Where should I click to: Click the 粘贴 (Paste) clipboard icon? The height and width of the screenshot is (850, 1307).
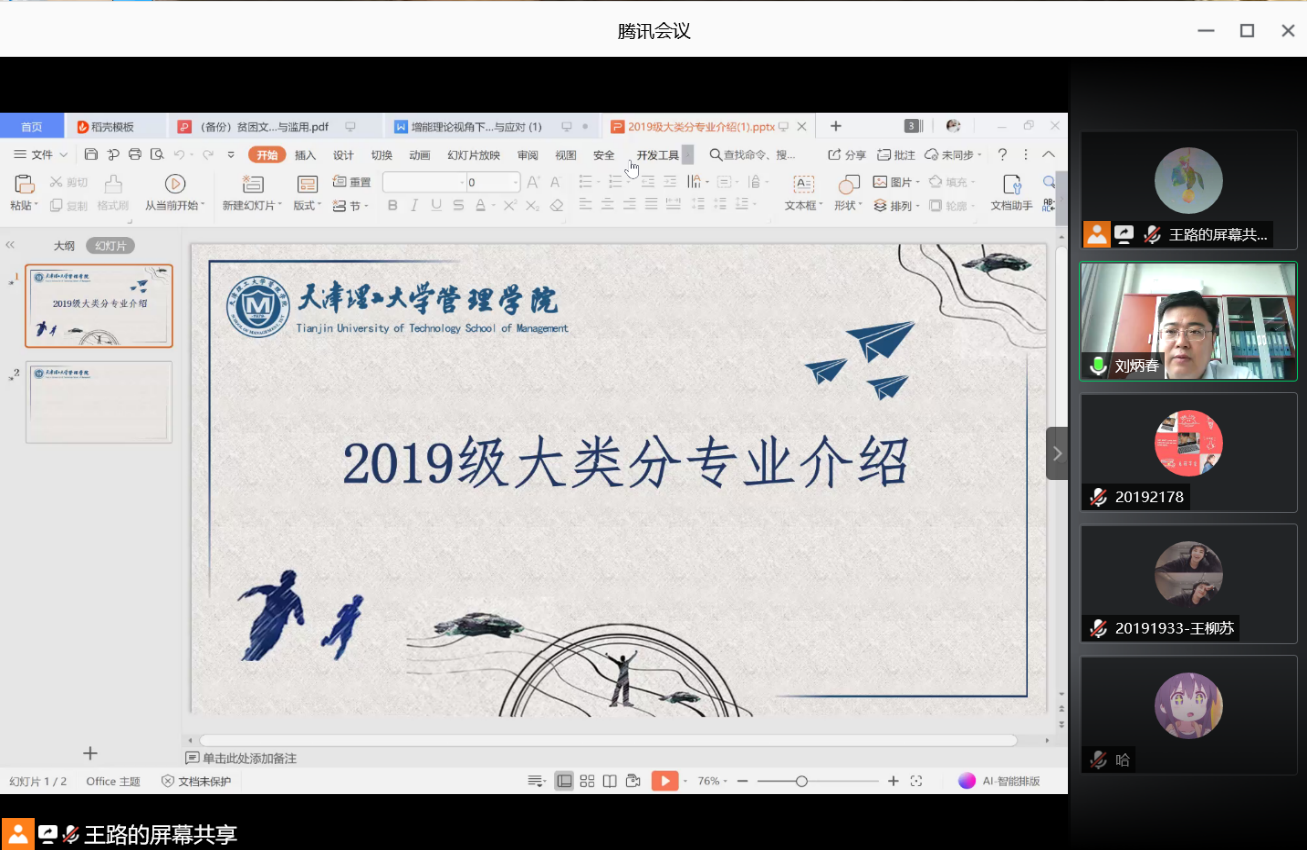[x=24, y=184]
